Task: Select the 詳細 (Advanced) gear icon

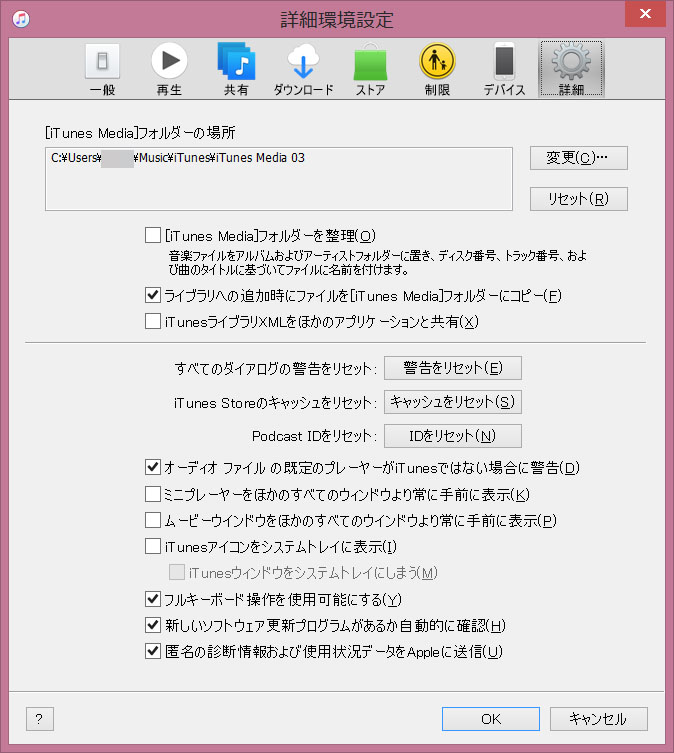Action: pyautogui.click(x=571, y=70)
